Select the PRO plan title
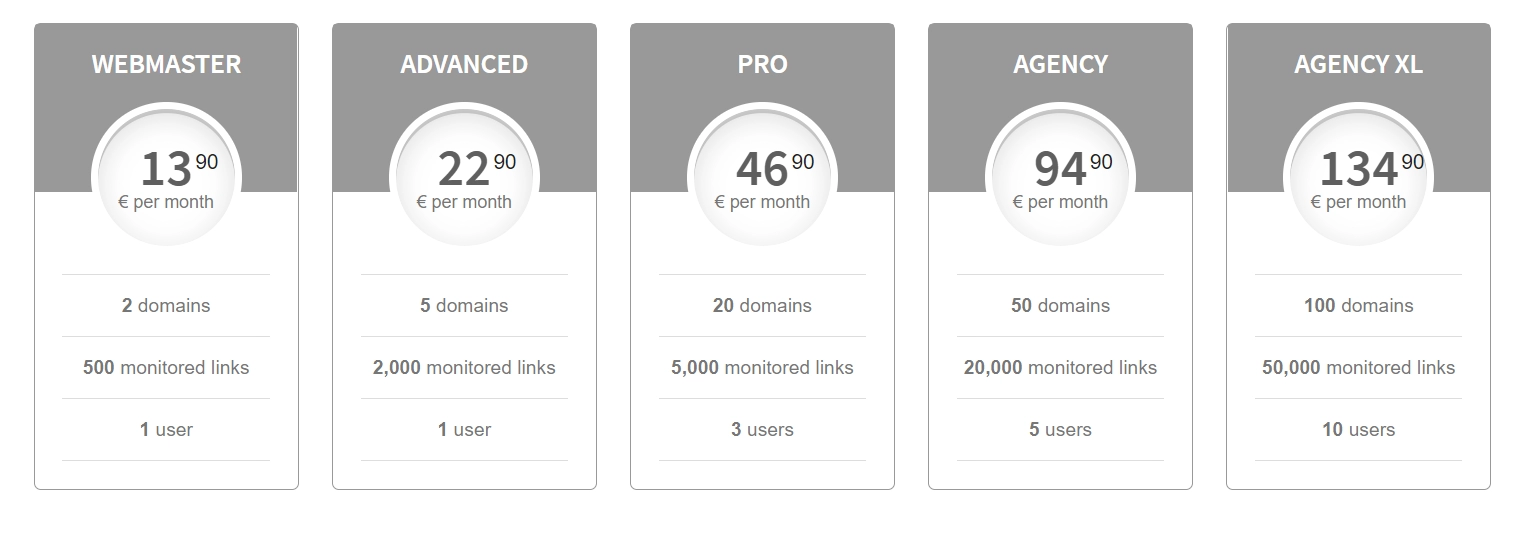1524x534 pixels. point(762,64)
